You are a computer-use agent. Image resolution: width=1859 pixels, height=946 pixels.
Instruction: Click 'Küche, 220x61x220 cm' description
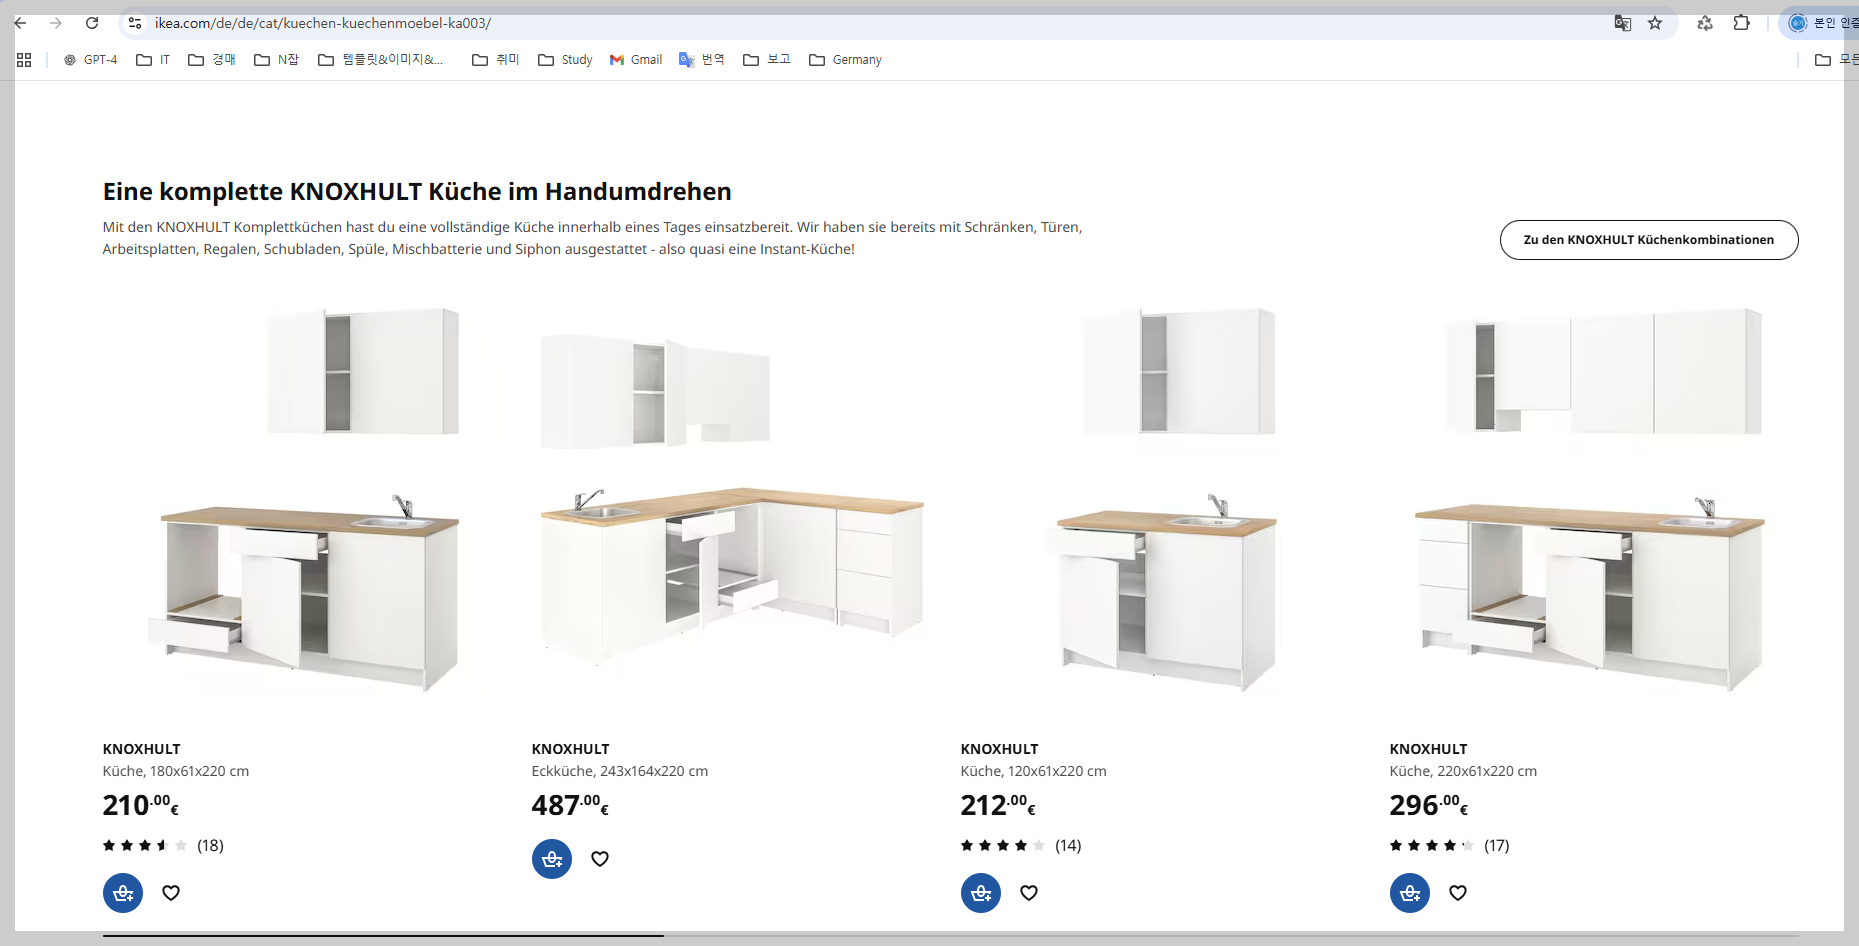1464,771
